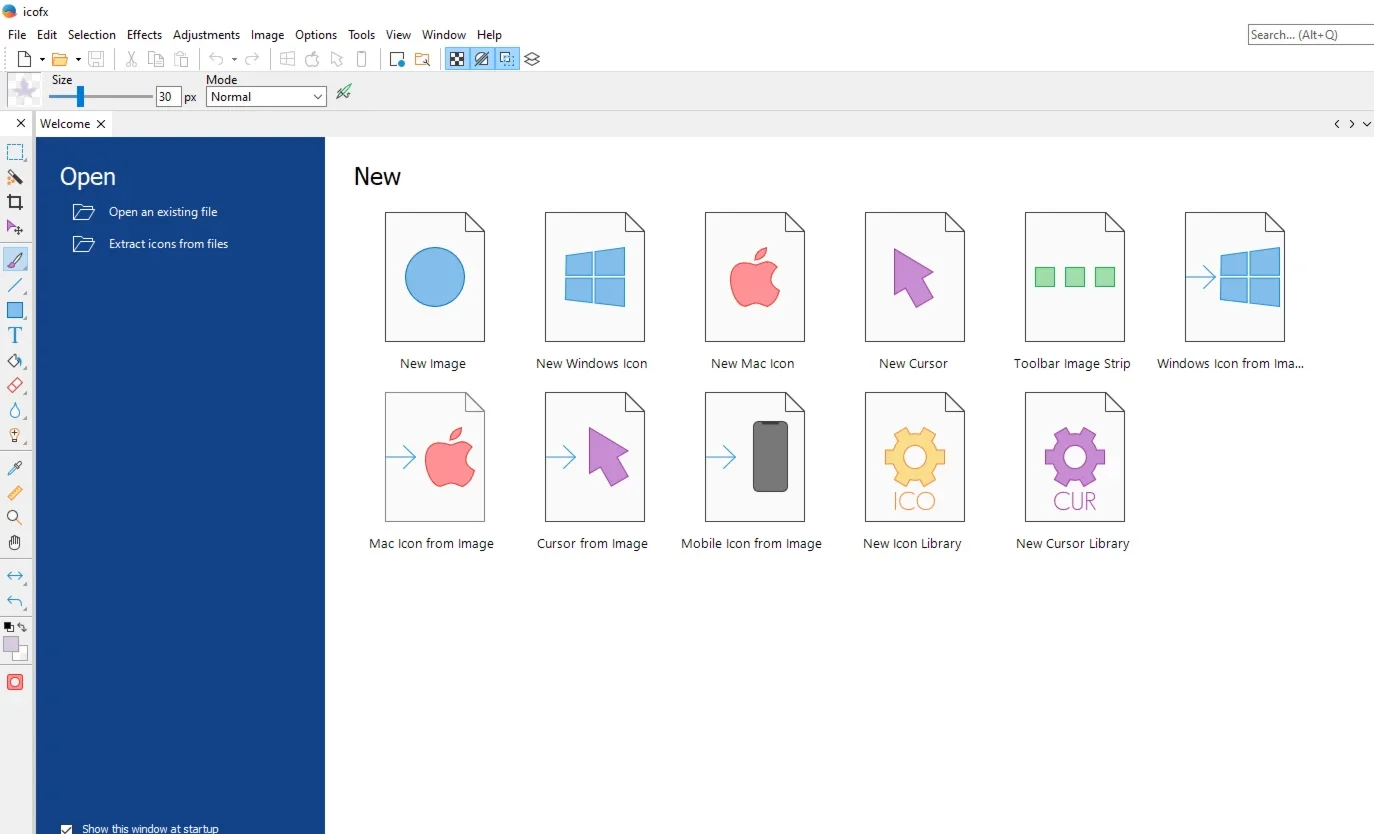Click the Open folder toolbar icon
Viewport: 1374px width, 834px height.
60,59
